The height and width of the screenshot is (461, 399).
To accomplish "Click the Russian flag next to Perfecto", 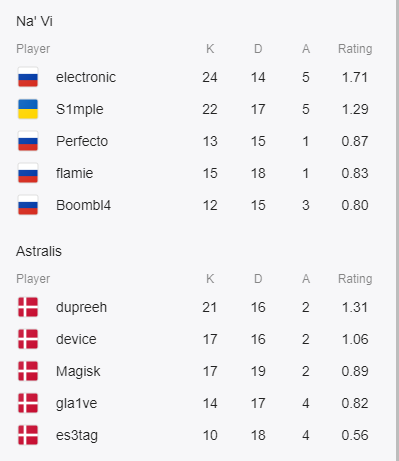I will pyautogui.click(x=28, y=141).
